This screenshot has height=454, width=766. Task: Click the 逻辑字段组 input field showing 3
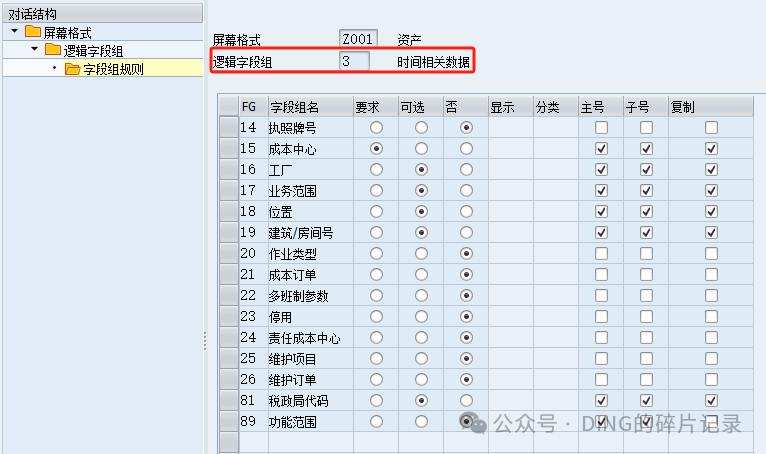354,62
